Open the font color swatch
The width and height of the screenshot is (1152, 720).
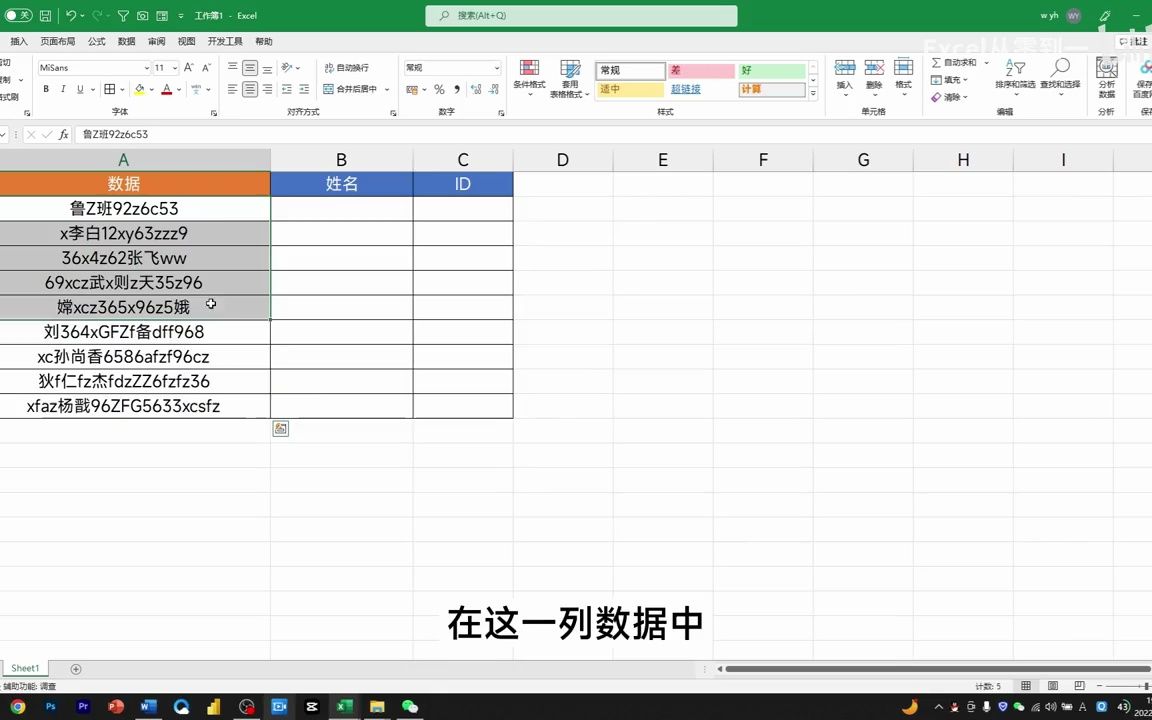[x=167, y=89]
